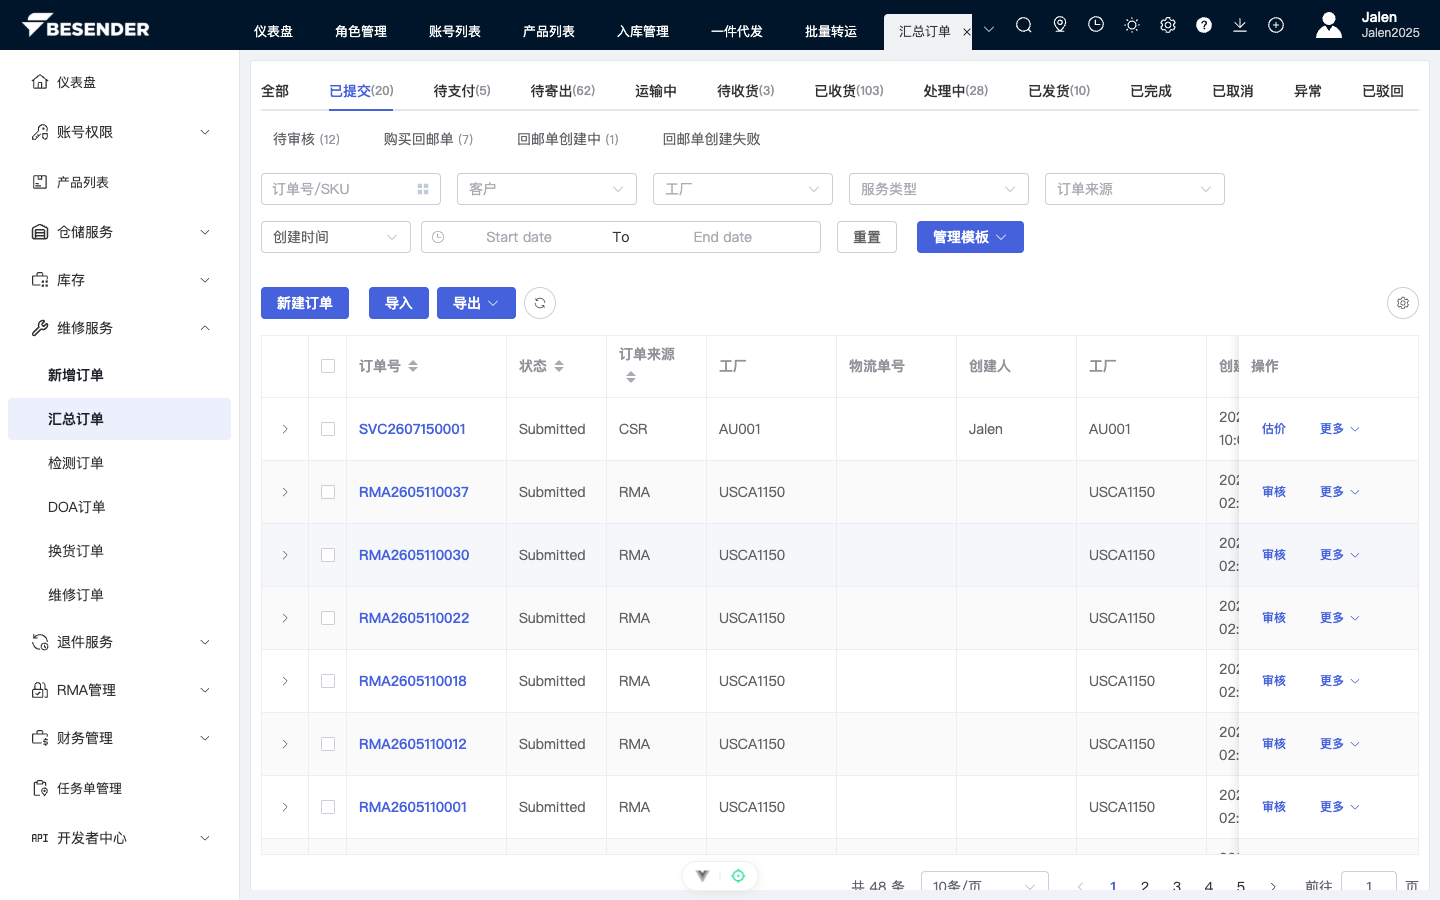
Task: Check the RMA2605110018 row checkbox
Action: pyautogui.click(x=328, y=681)
